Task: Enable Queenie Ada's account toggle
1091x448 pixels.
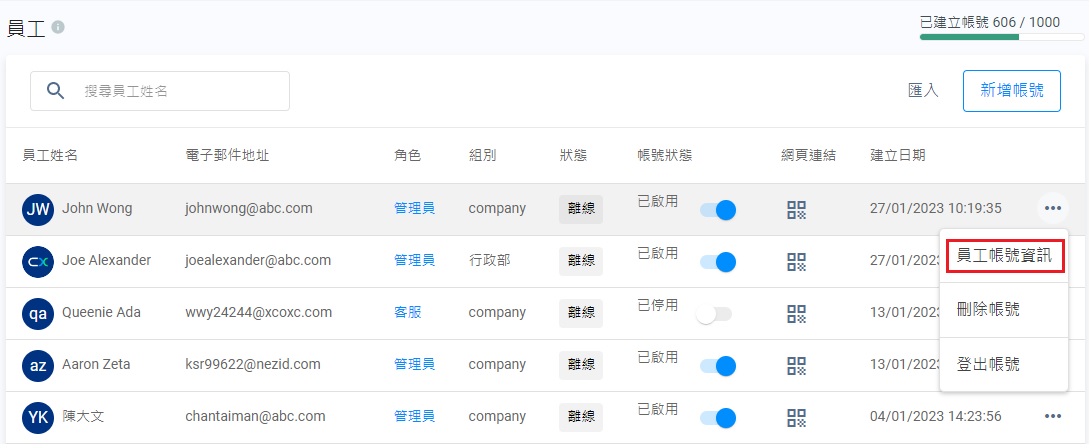Action: click(x=714, y=314)
